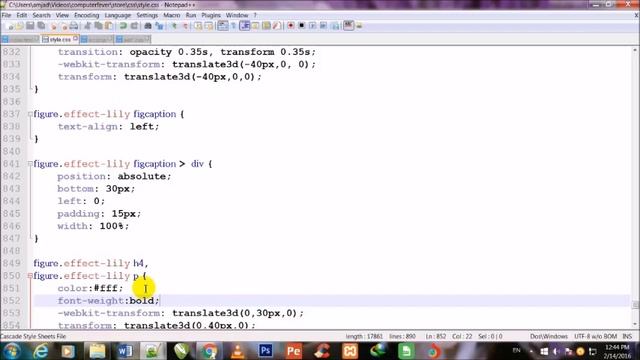Click the Paste toolbar icon

click(108, 26)
